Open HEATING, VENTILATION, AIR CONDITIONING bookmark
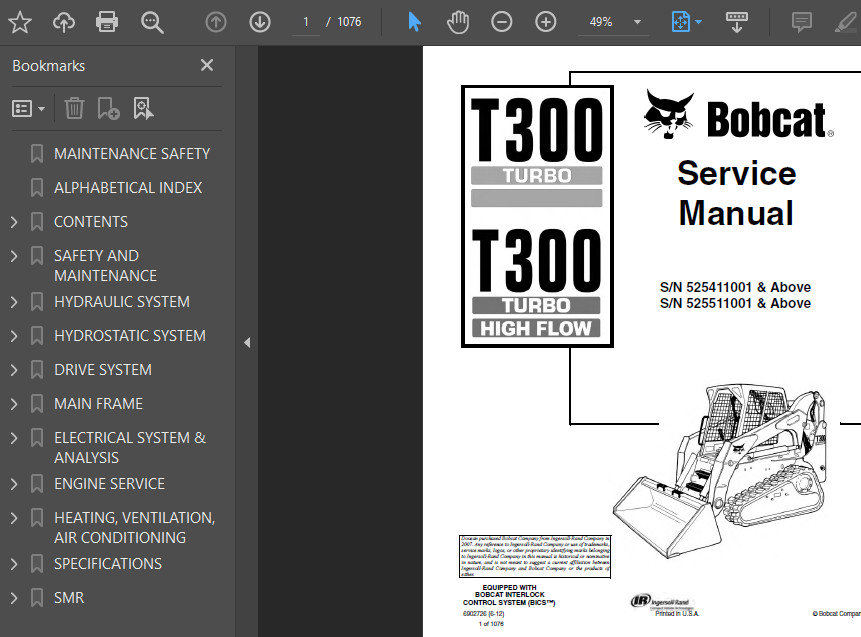Viewport: 861px width, 637px height. [x=135, y=528]
